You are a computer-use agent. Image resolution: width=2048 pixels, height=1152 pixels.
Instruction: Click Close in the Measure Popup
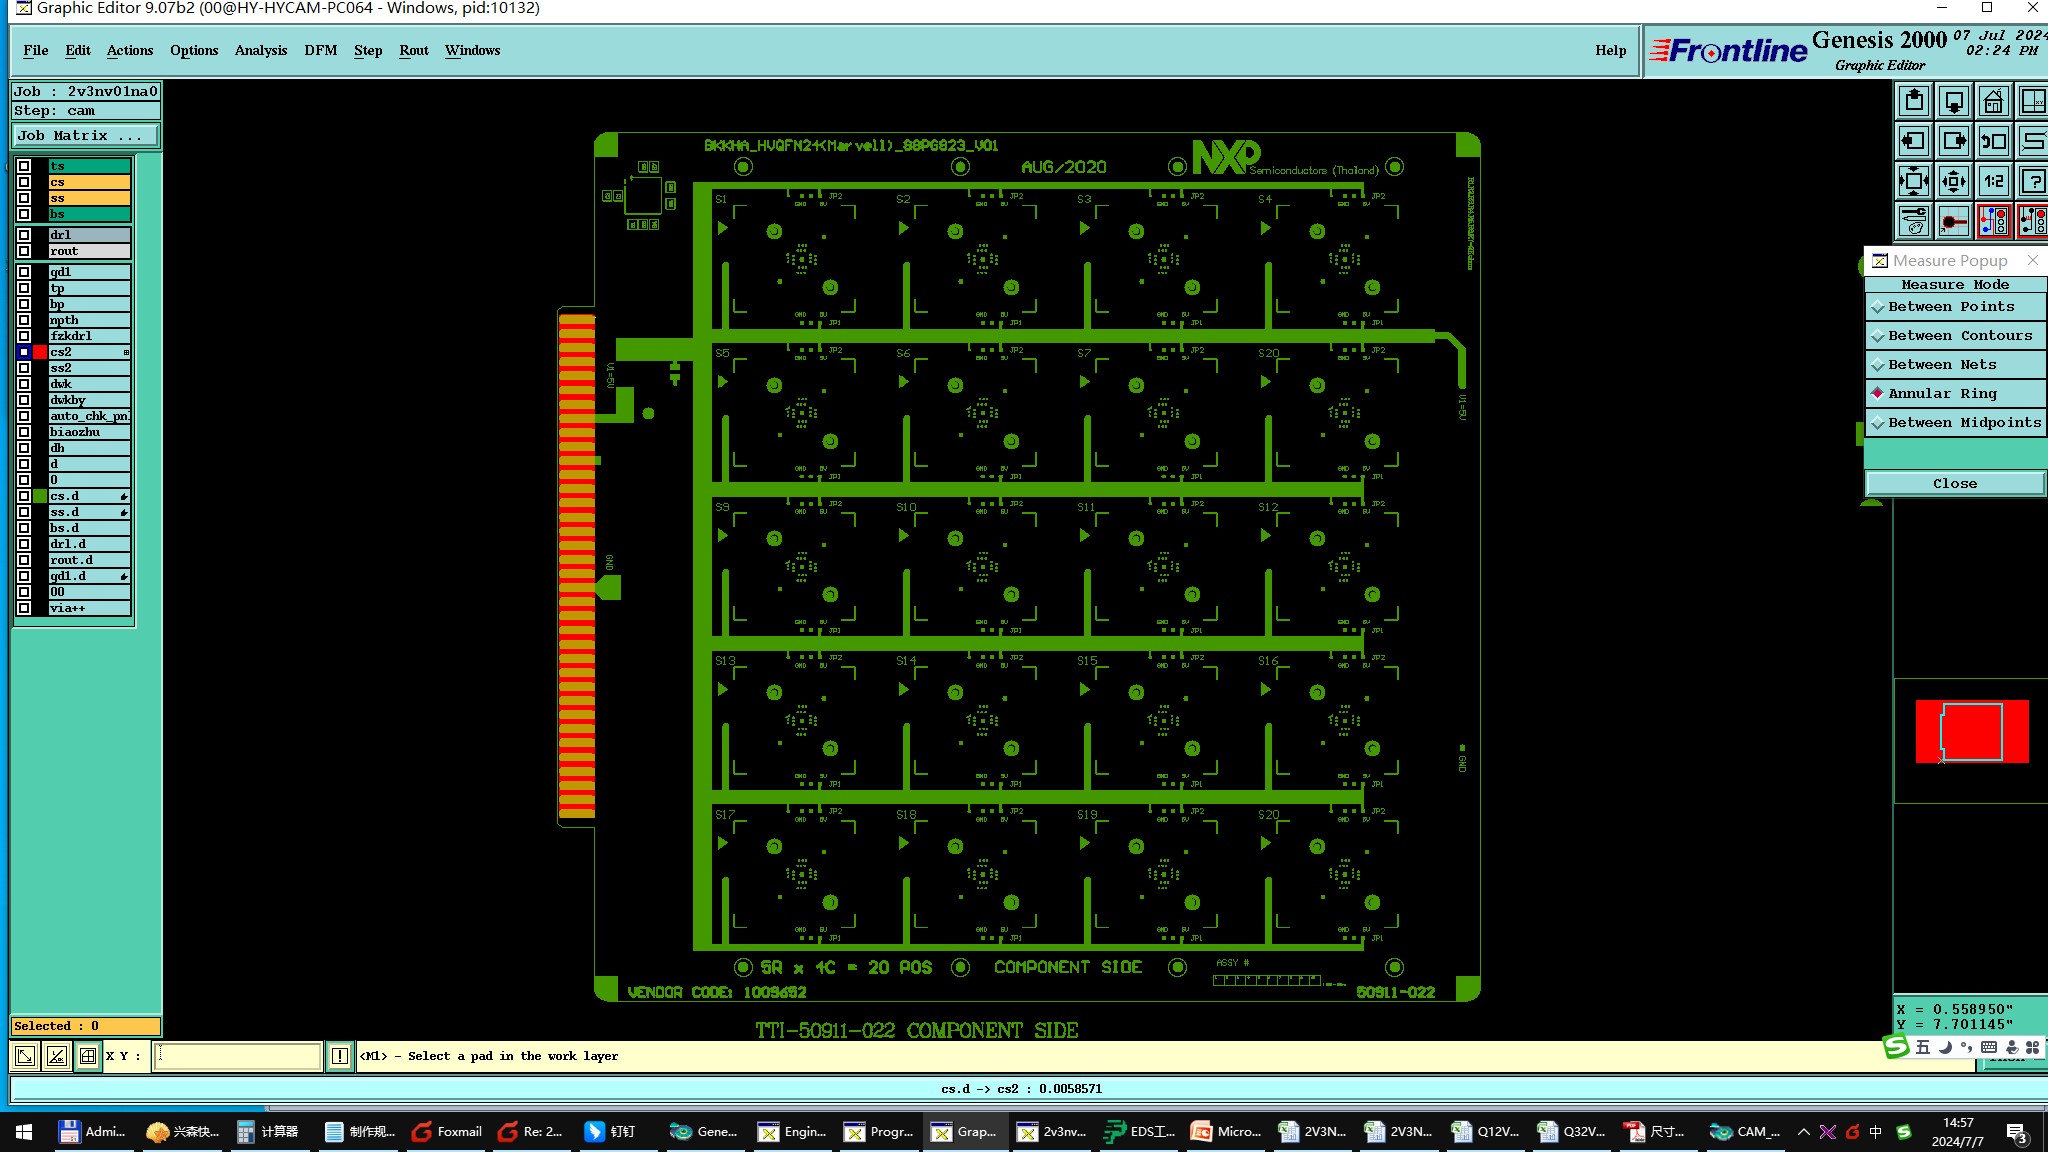1955,484
